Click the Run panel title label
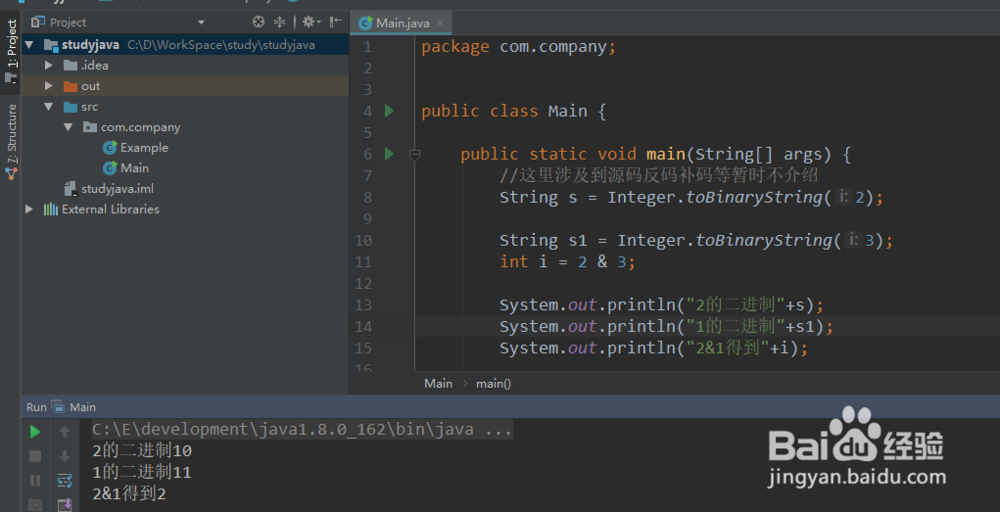1000x512 pixels. point(36,407)
